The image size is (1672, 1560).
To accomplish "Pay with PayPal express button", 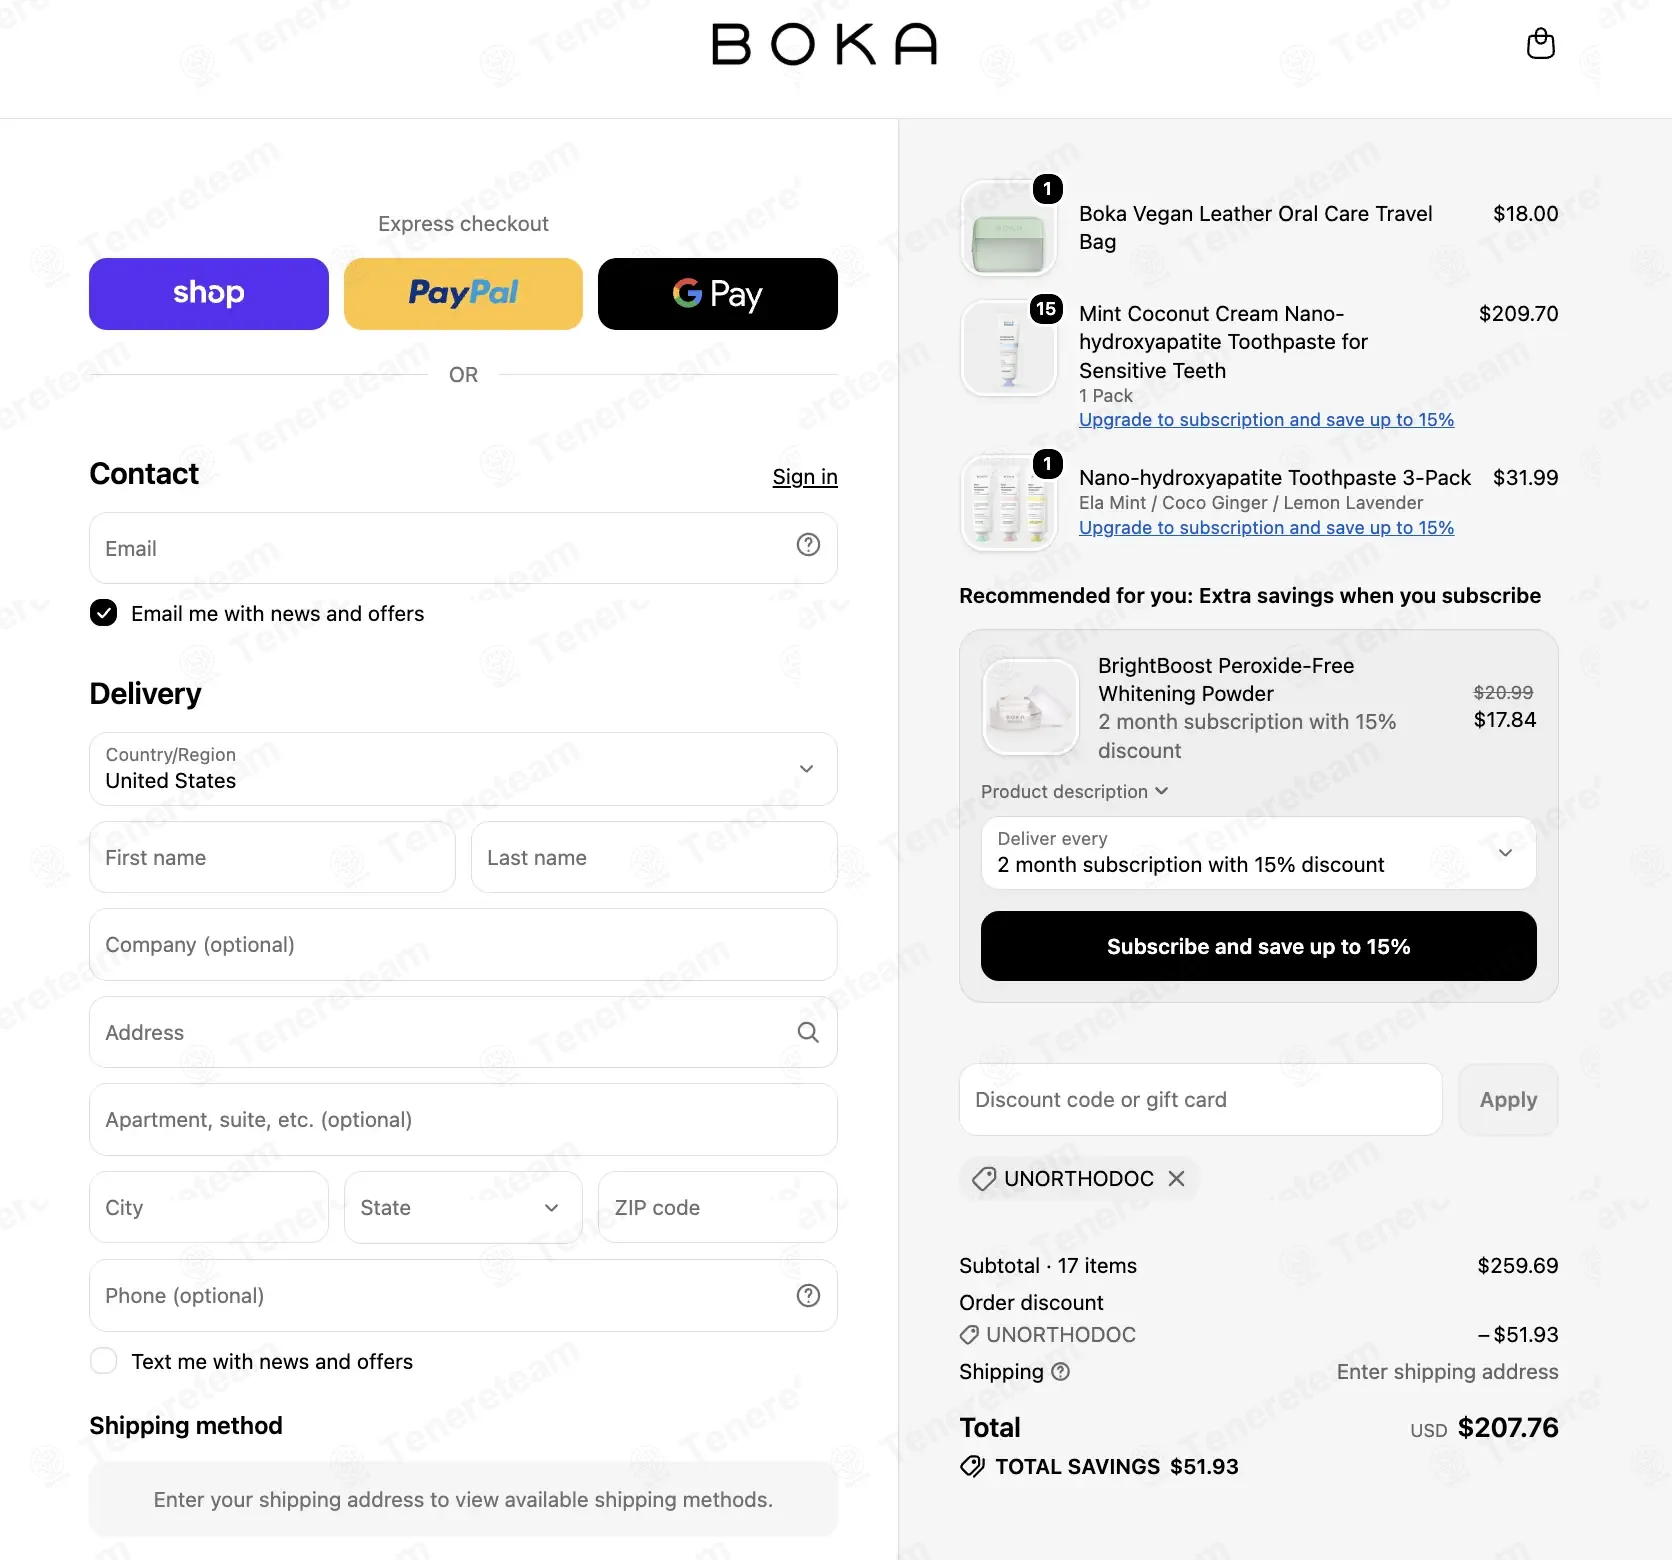I will [x=463, y=294].
